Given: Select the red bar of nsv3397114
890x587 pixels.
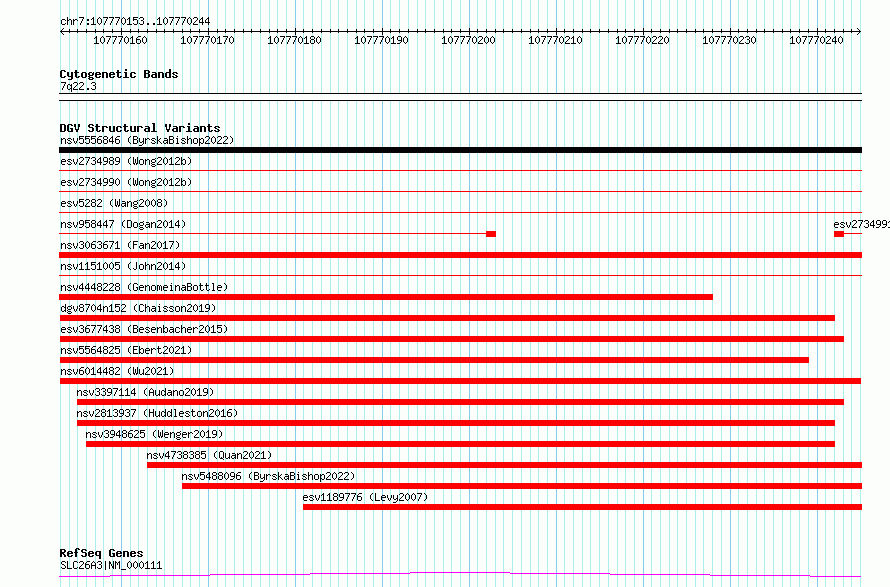Looking at the screenshot, I should (x=460, y=402).
